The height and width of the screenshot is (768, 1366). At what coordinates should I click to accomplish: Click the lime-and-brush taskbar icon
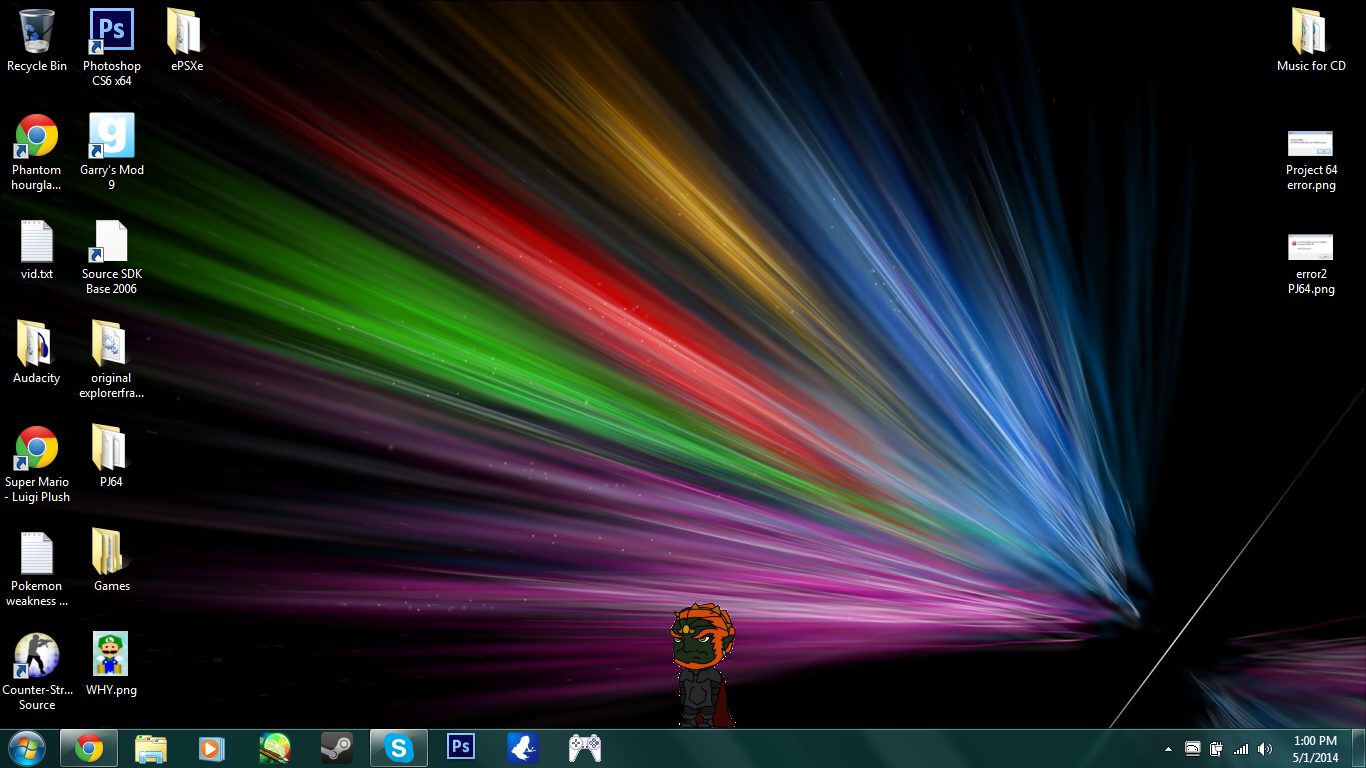click(274, 748)
